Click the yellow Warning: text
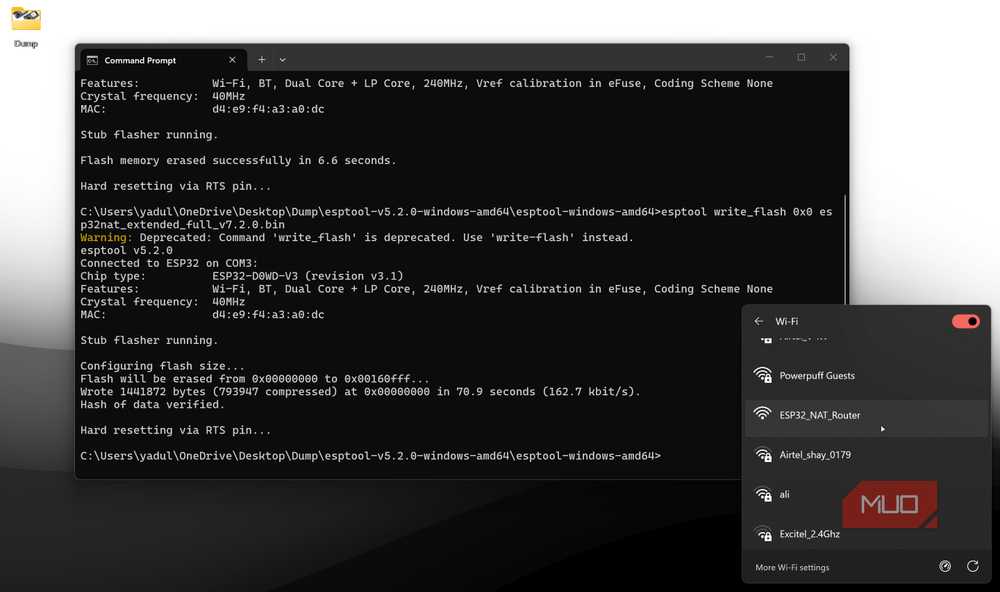 pyautogui.click(x=107, y=237)
